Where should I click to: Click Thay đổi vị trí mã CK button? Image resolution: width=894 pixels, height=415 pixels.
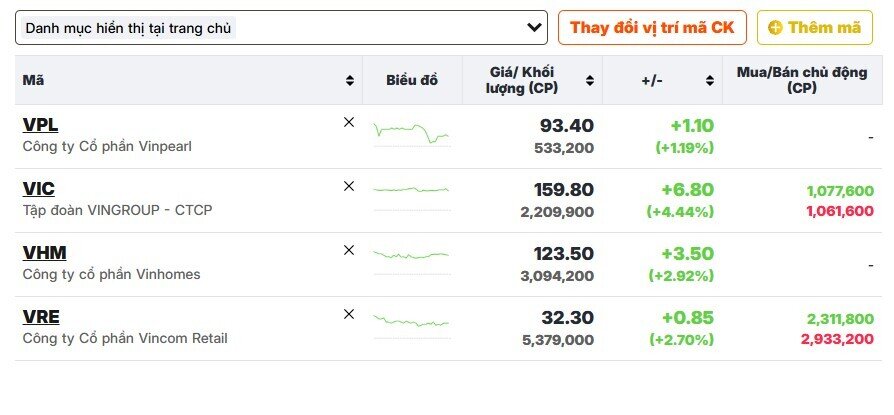(x=652, y=28)
